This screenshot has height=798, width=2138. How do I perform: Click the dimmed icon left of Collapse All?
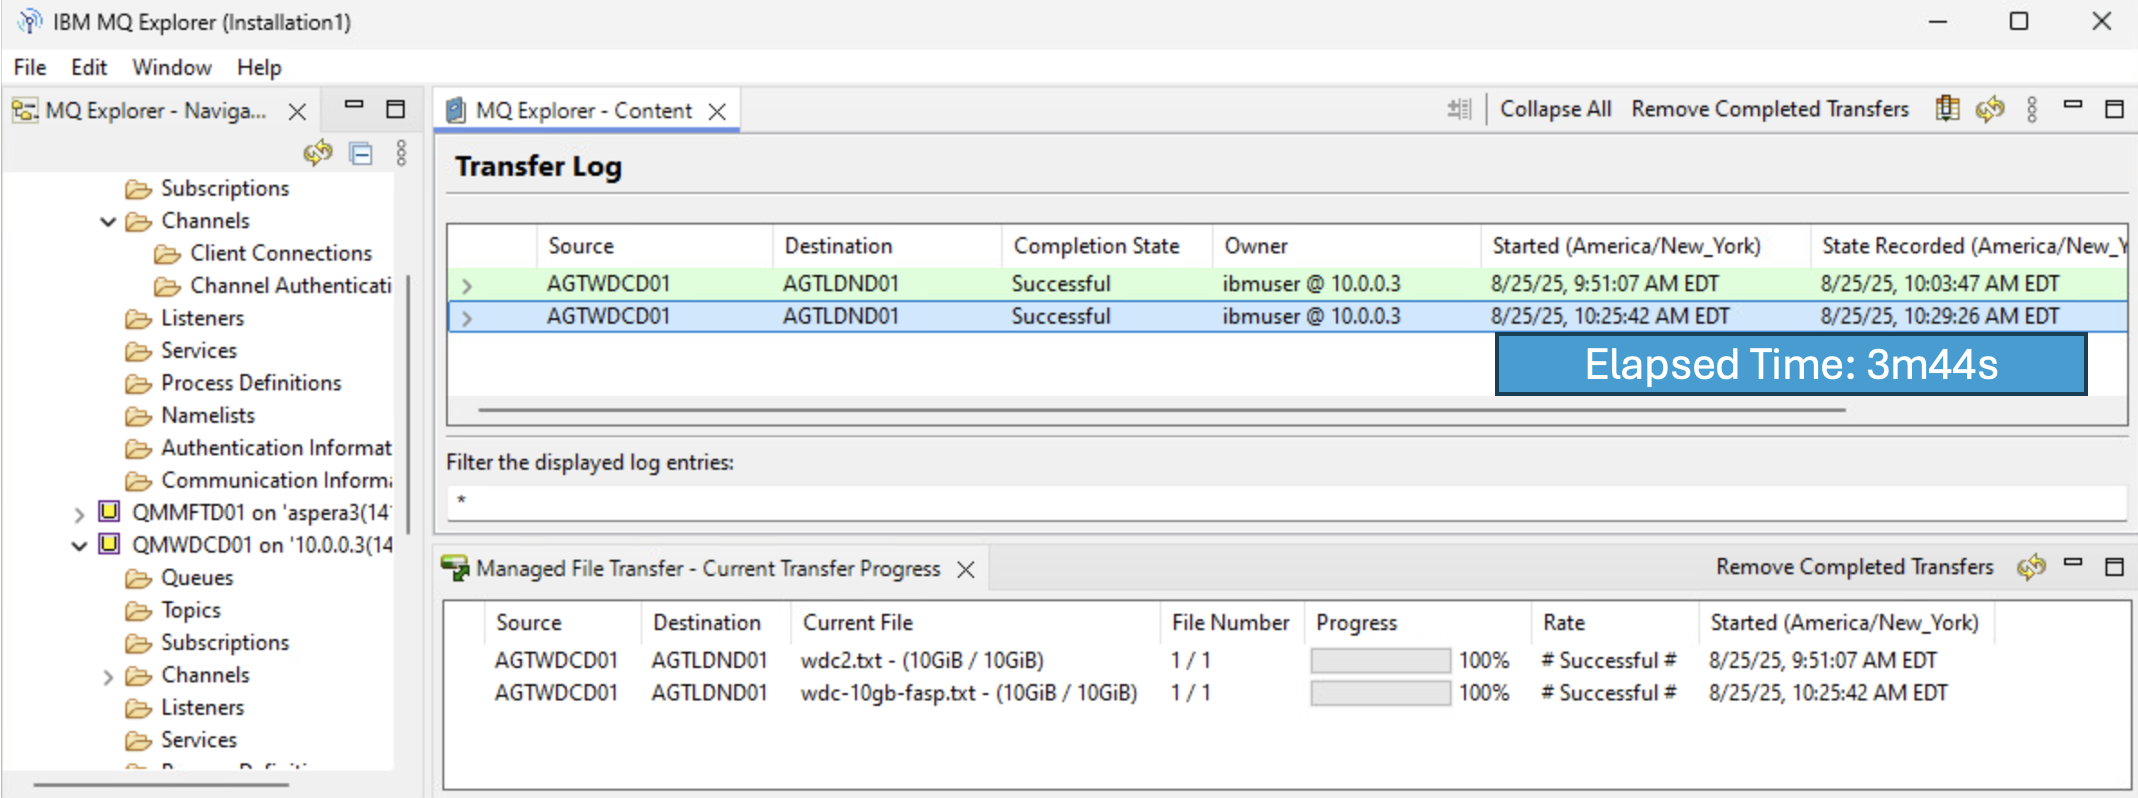click(1459, 109)
